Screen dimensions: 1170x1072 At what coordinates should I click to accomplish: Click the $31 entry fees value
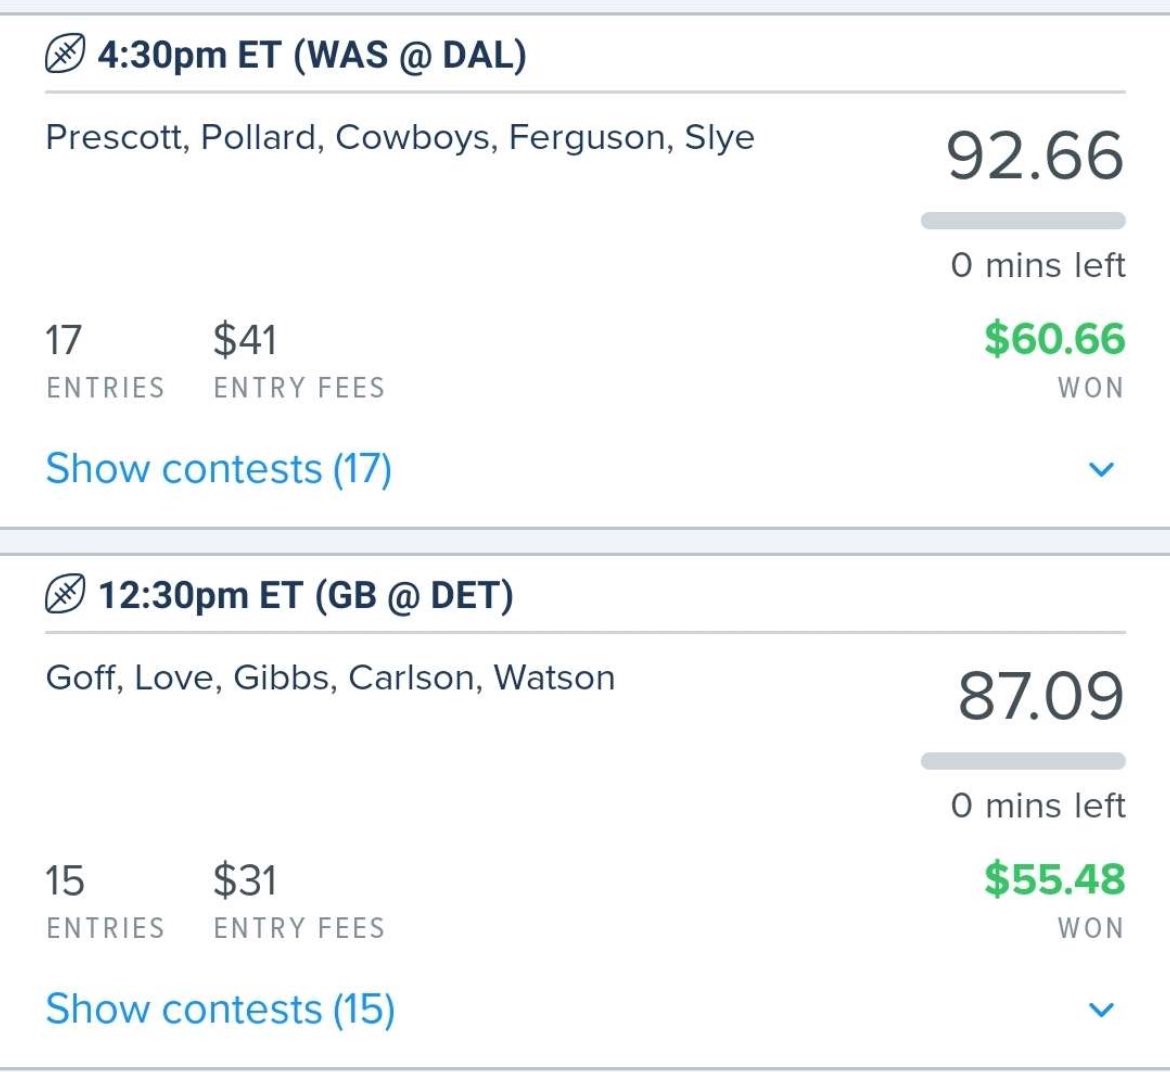244,881
